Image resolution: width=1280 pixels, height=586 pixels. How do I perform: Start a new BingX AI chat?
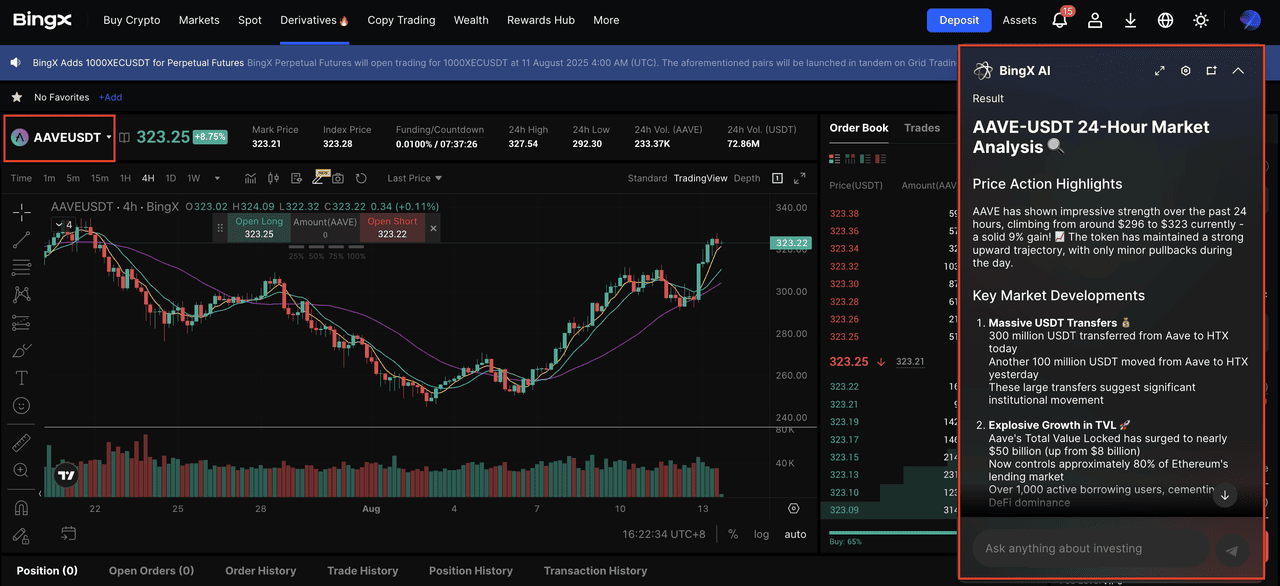[x=1212, y=71]
